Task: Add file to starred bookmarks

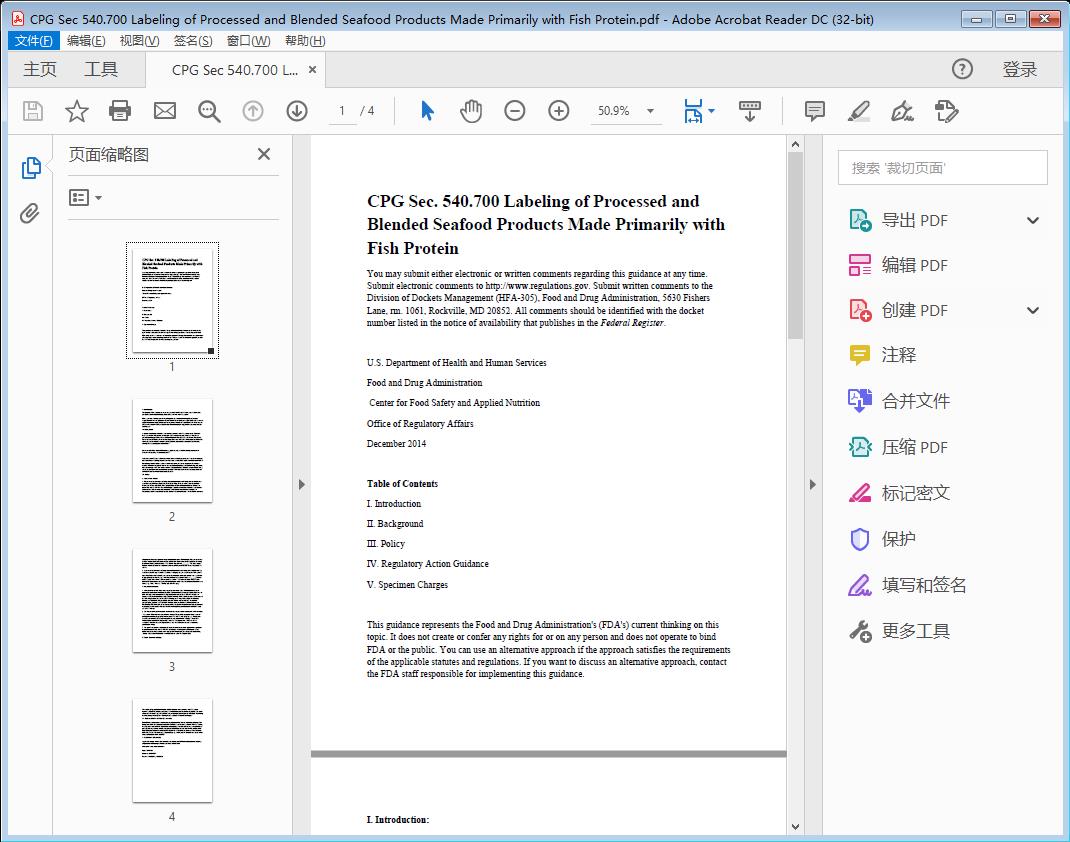Action: click(76, 111)
